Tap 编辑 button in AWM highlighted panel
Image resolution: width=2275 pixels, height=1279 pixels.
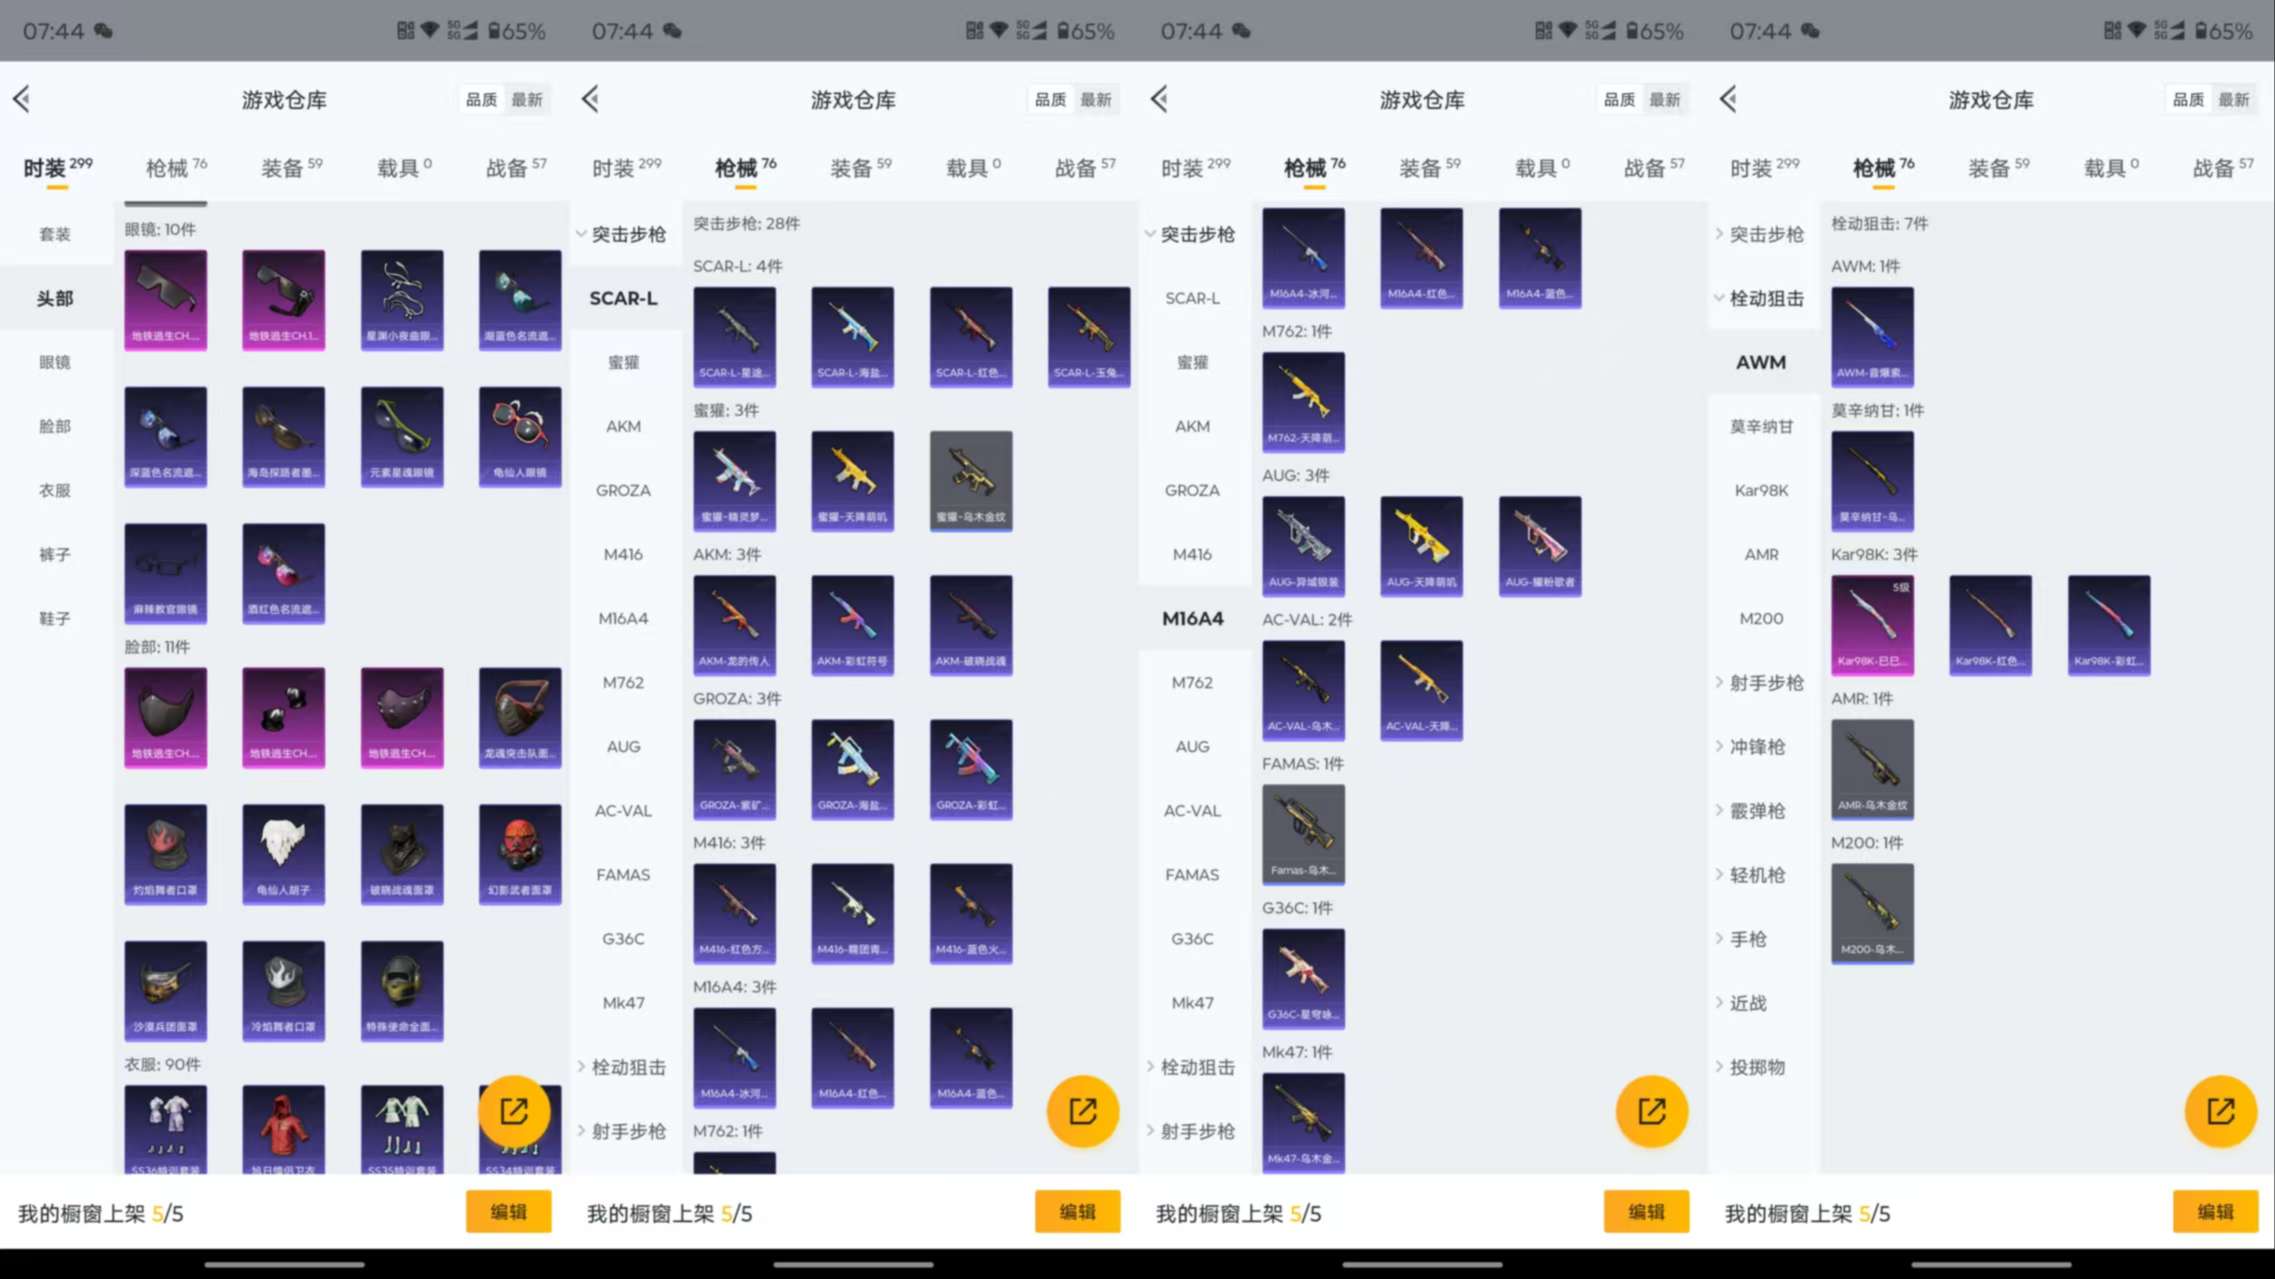tap(2215, 1212)
